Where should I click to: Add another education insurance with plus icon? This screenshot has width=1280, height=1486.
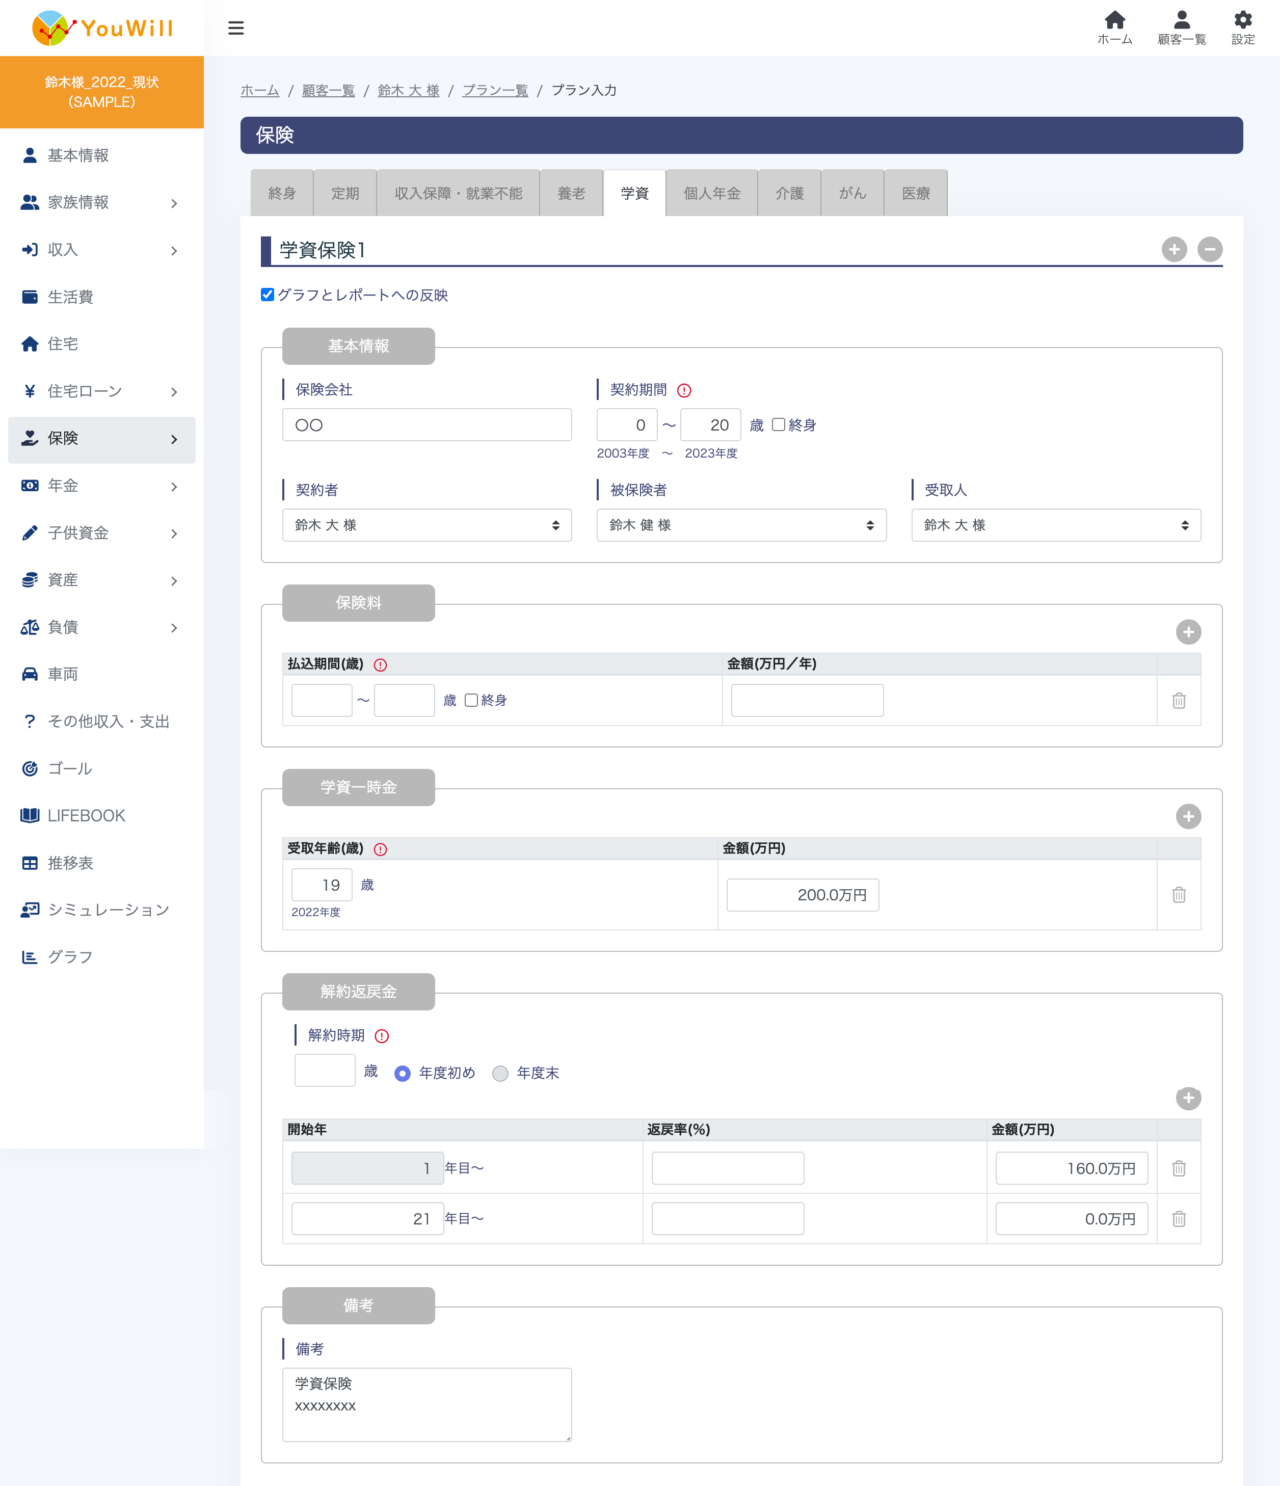1174,250
